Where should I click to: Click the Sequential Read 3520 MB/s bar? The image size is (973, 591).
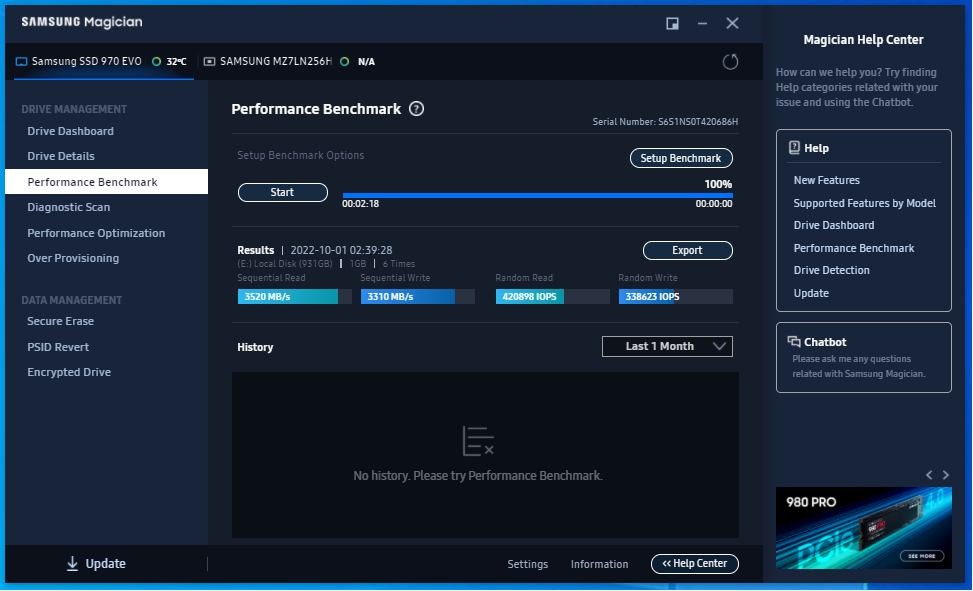point(294,297)
